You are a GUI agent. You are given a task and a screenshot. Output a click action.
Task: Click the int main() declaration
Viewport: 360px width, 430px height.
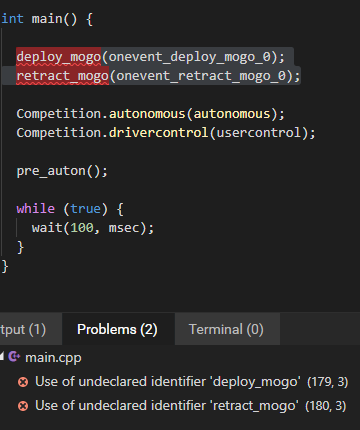(x=47, y=19)
